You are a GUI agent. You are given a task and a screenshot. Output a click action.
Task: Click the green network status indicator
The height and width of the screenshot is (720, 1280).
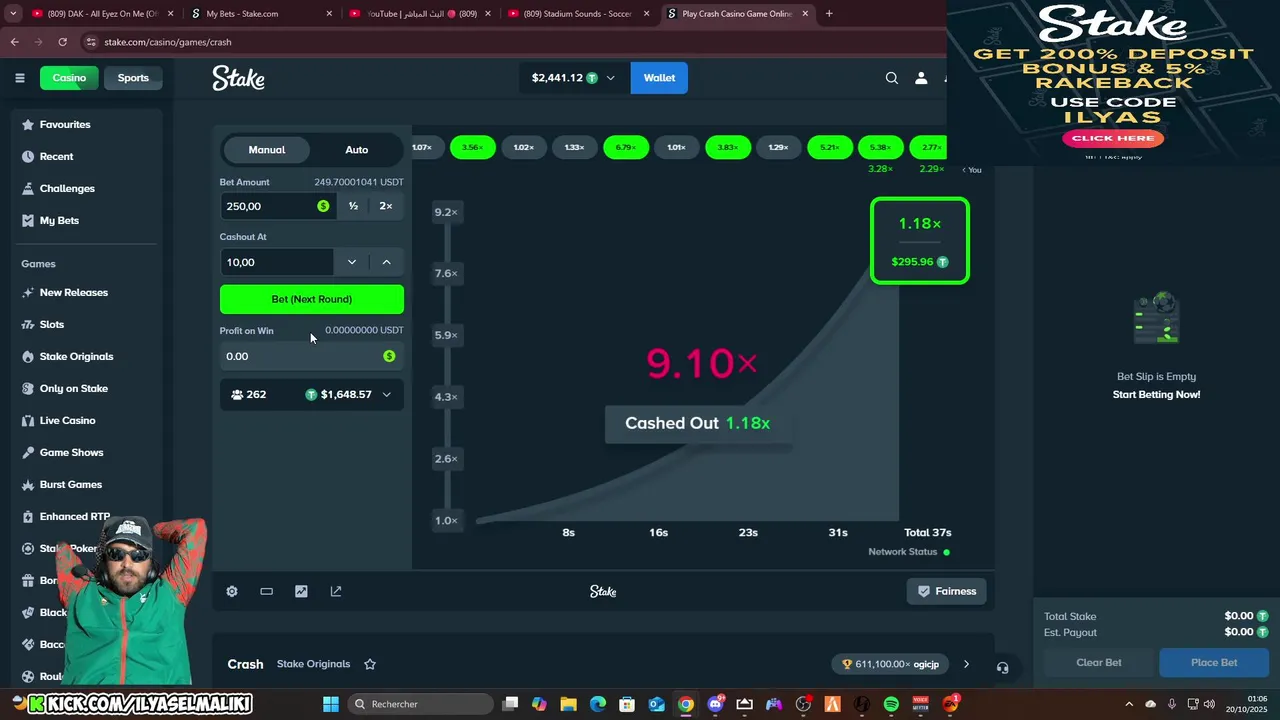coord(947,552)
